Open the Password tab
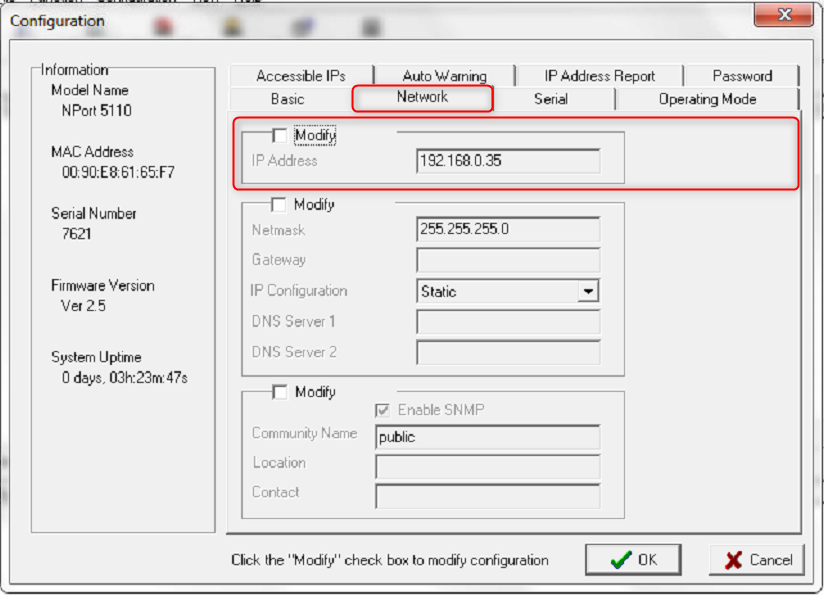This screenshot has height=595, width=824. (742, 76)
